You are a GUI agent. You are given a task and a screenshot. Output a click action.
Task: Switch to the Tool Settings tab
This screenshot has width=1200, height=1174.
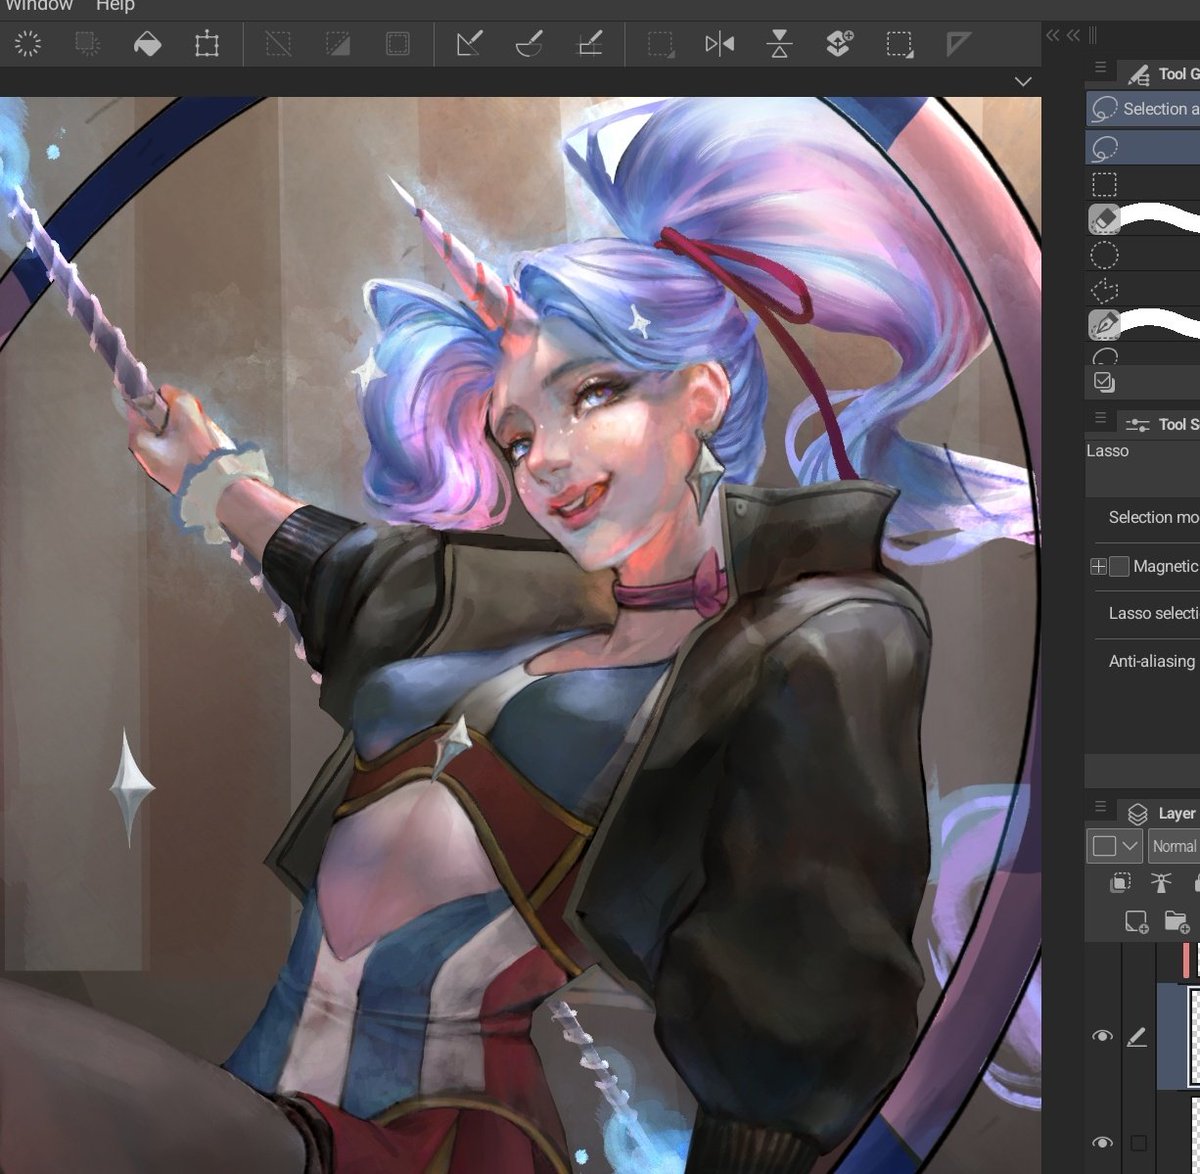click(x=1160, y=424)
